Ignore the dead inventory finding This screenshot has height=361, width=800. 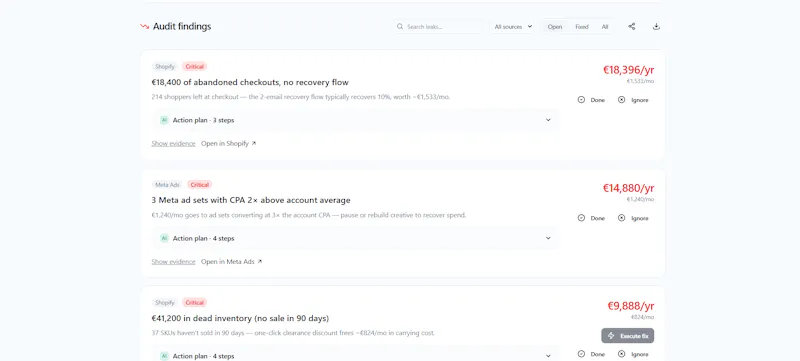tap(633, 354)
